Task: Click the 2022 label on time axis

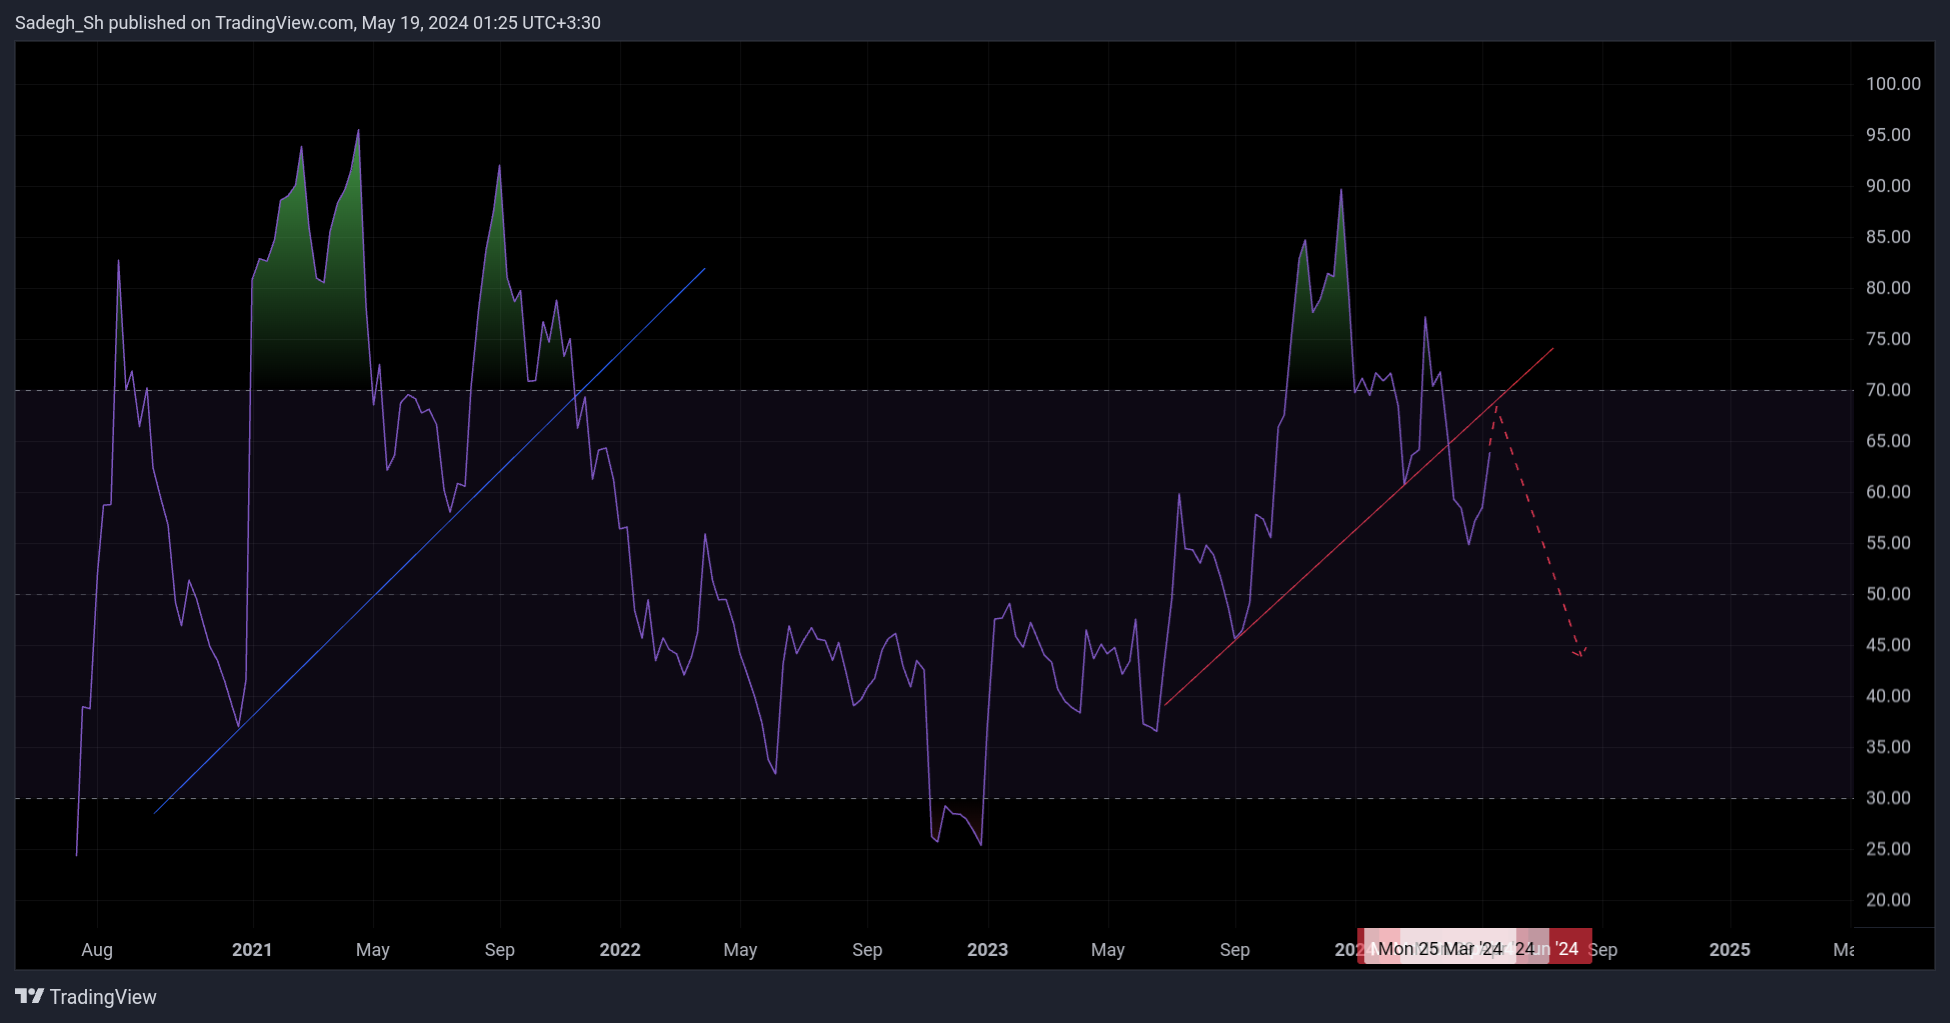Action: coord(620,950)
